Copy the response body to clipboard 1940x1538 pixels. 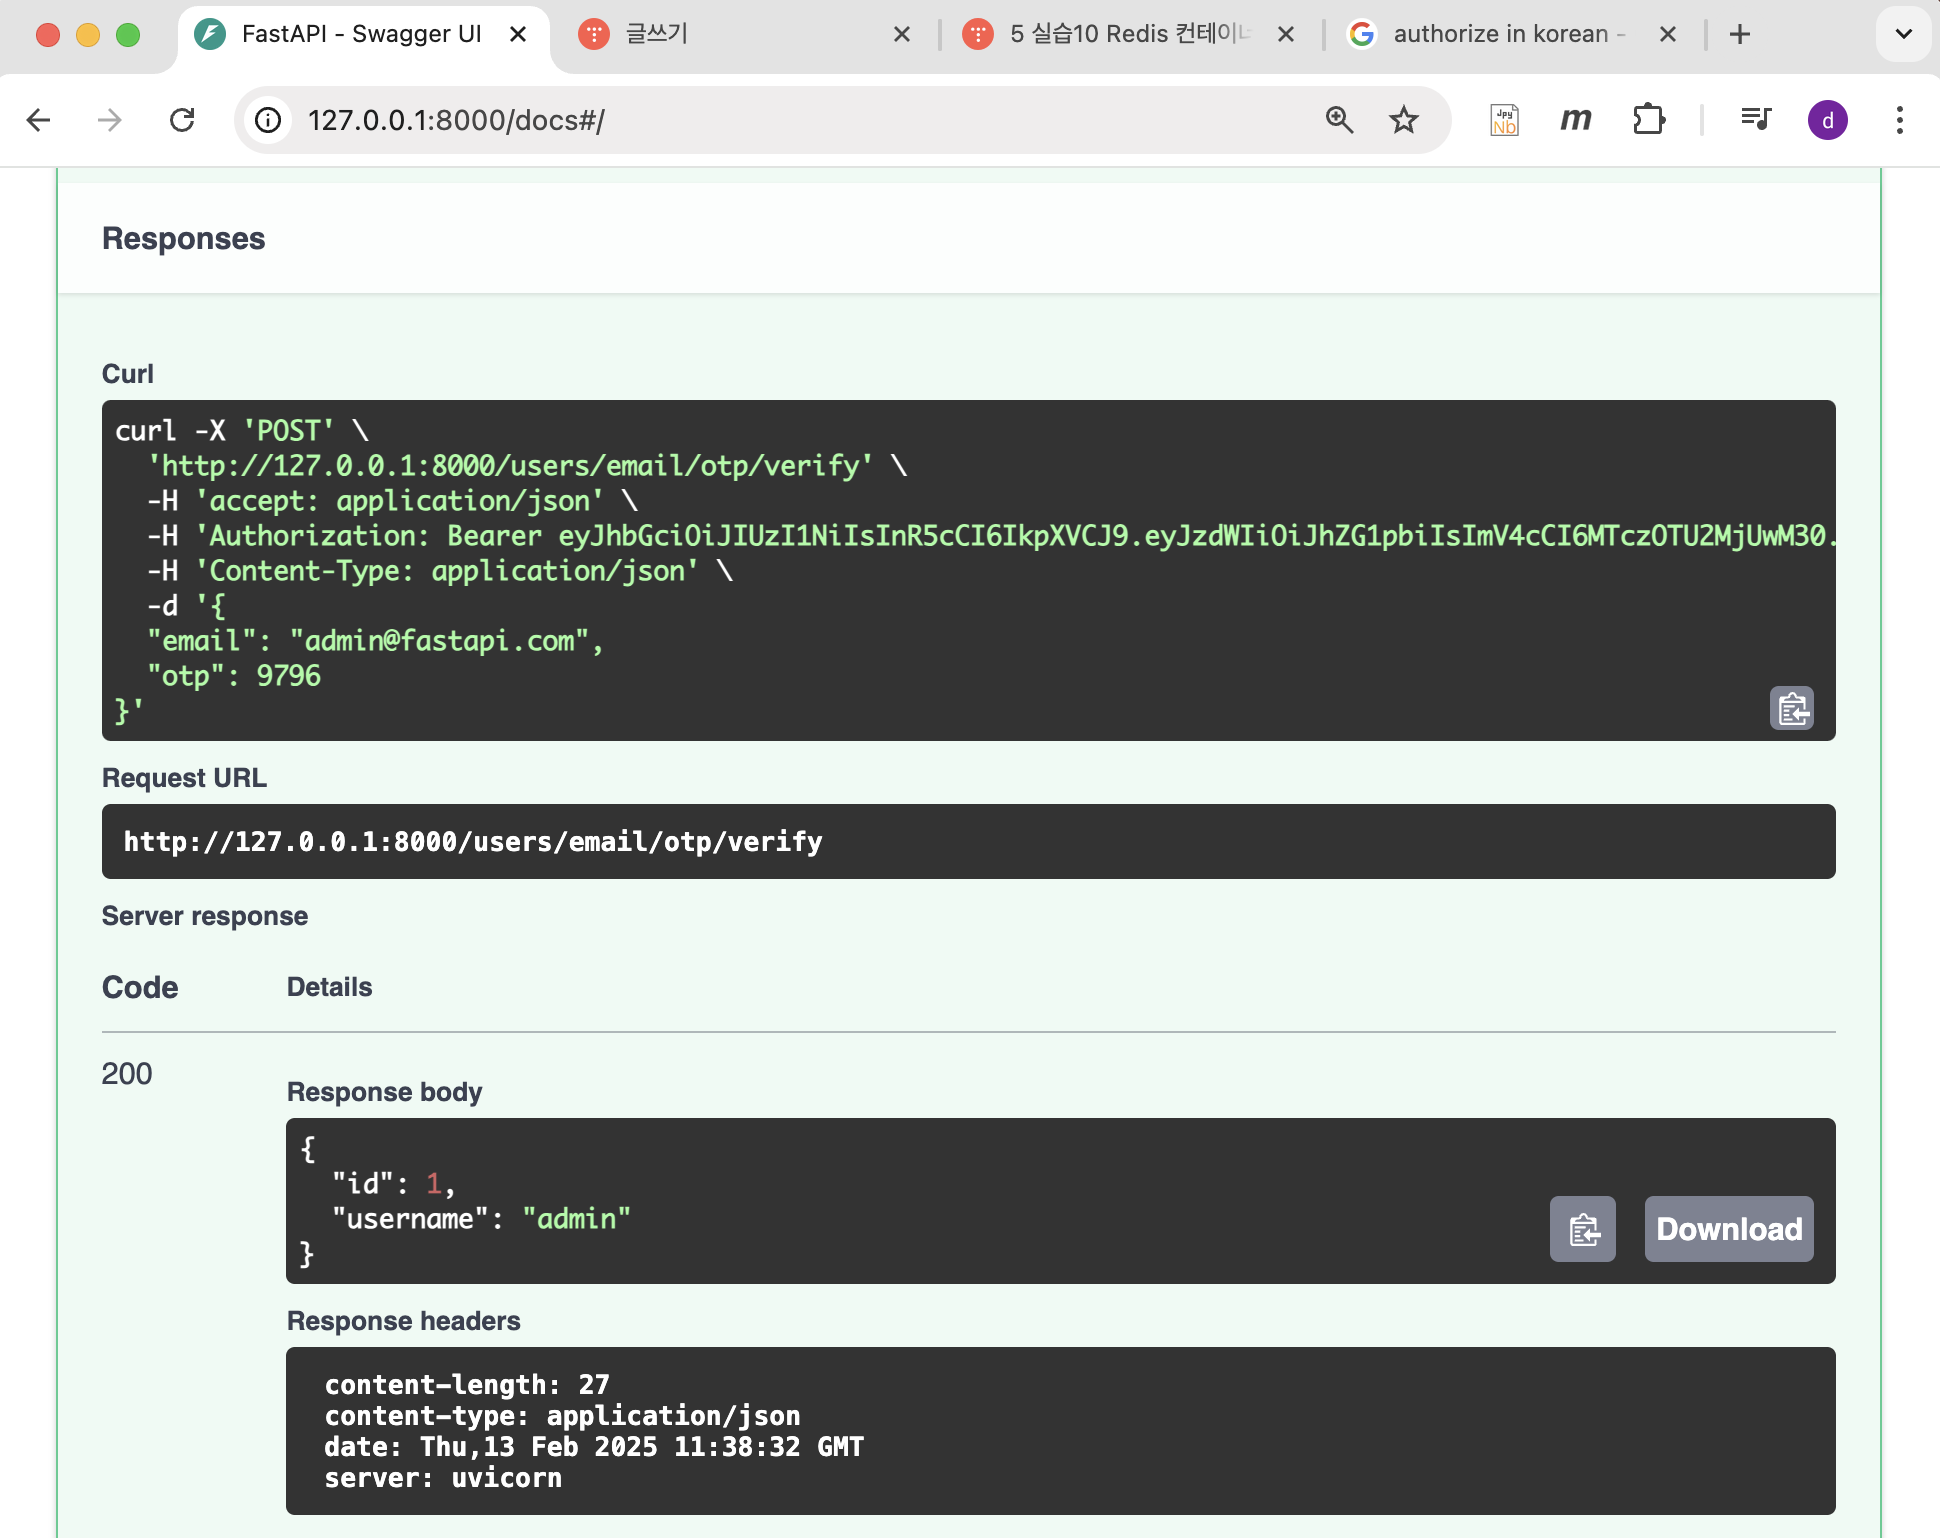pos(1582,1229)
